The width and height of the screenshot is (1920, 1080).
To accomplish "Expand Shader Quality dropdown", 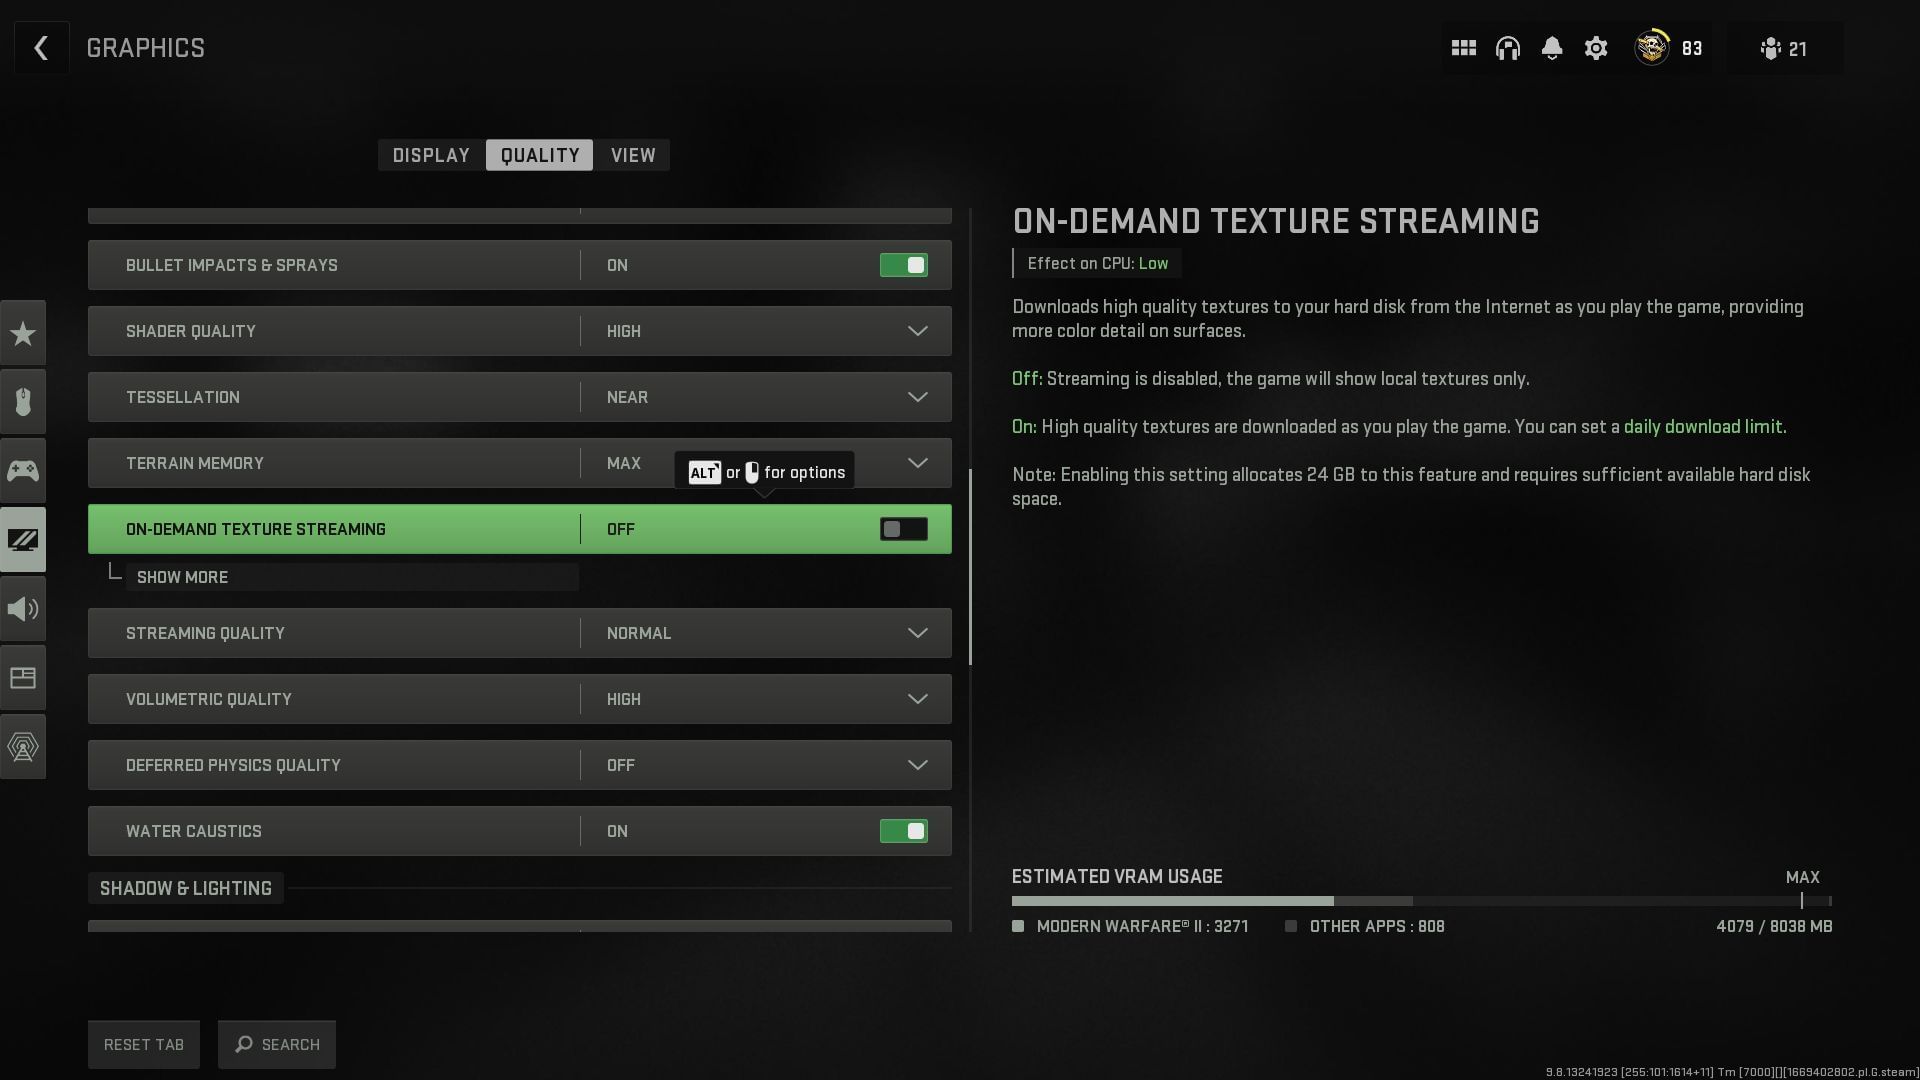I will point(919,330).
